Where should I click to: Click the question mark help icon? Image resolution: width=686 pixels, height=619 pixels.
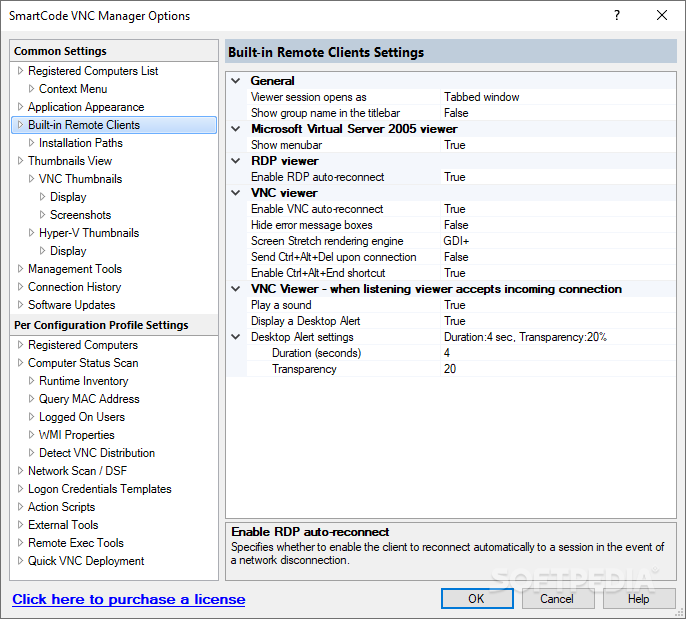click(617, 15)
